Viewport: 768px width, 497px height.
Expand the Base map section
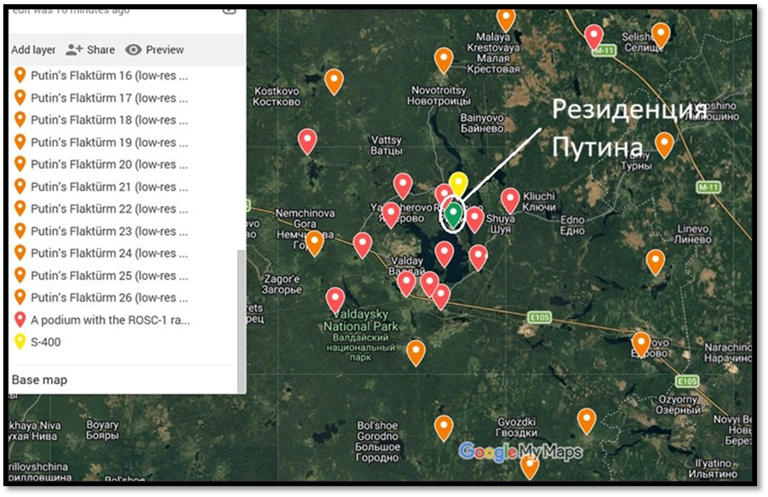tap(39, 380)
